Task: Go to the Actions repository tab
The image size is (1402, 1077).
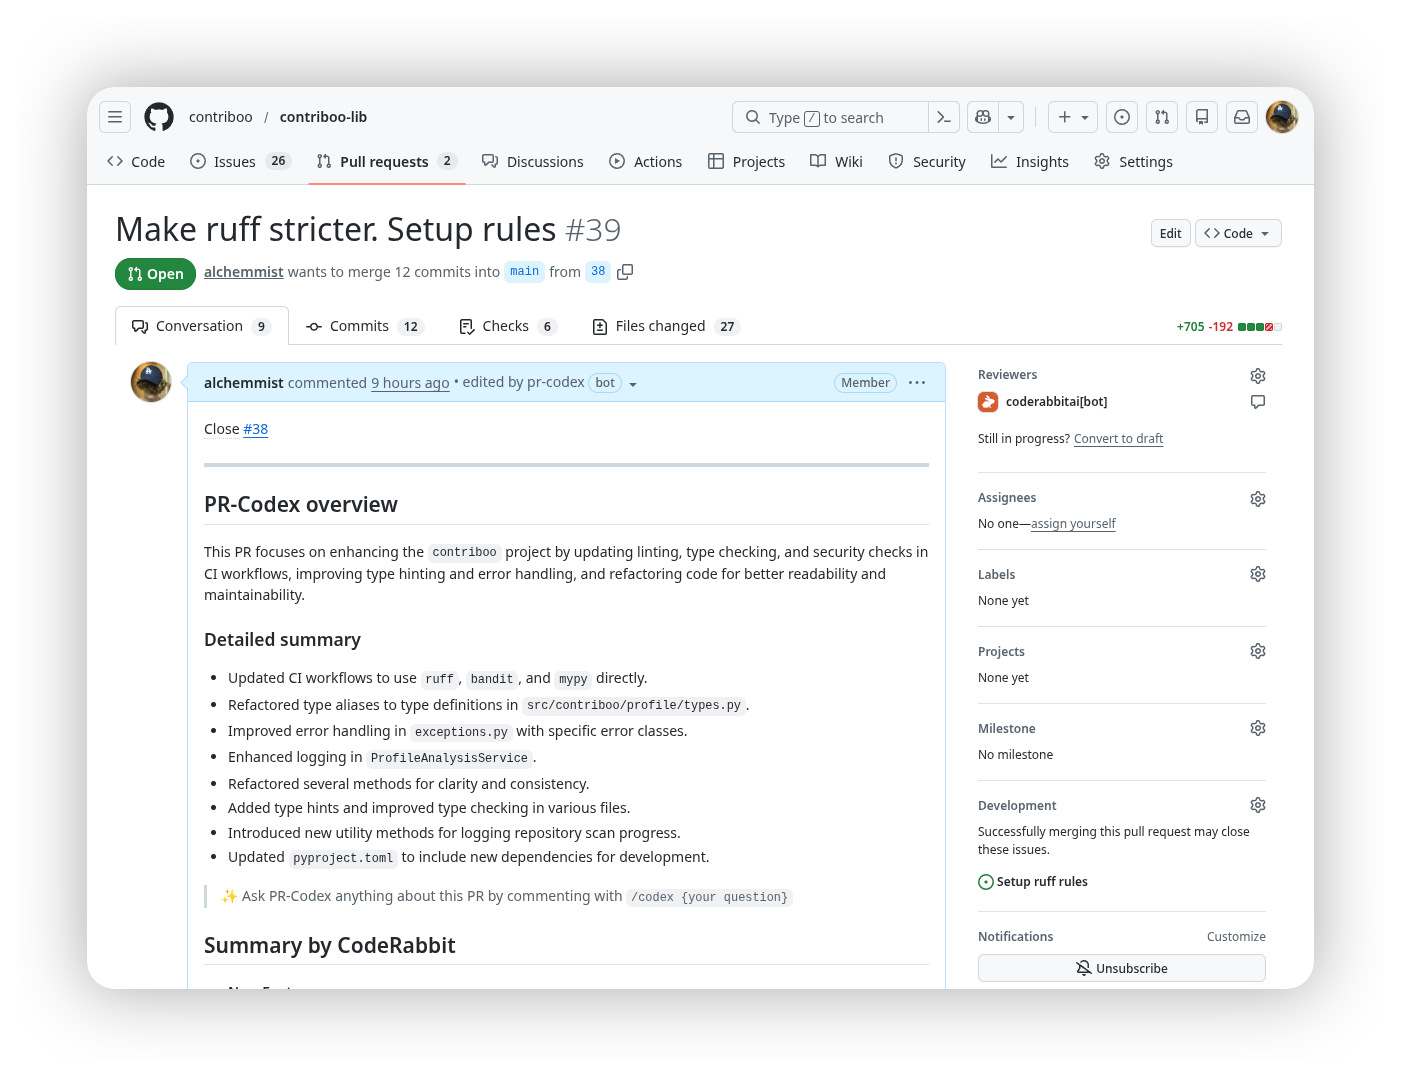Action: coord(646,162)
